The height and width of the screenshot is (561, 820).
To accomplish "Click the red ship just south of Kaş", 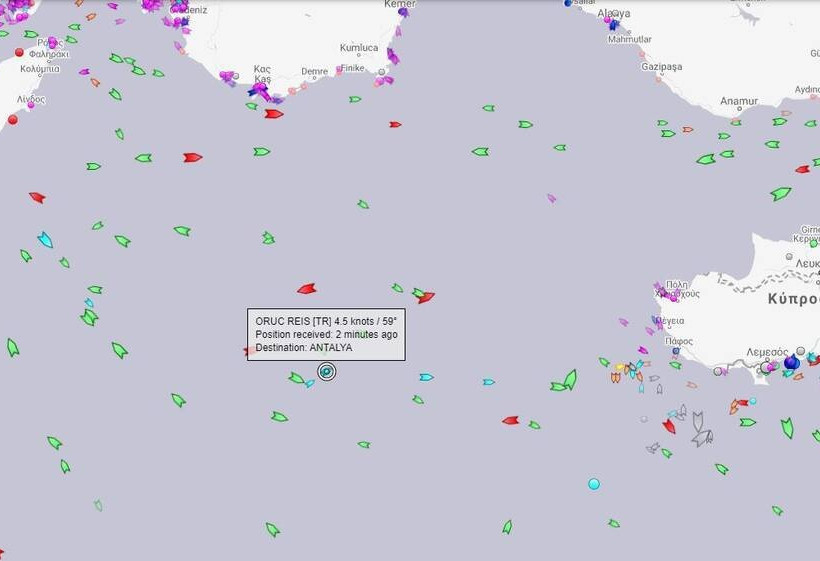I will pyautogui.click(x=273, y=114).
